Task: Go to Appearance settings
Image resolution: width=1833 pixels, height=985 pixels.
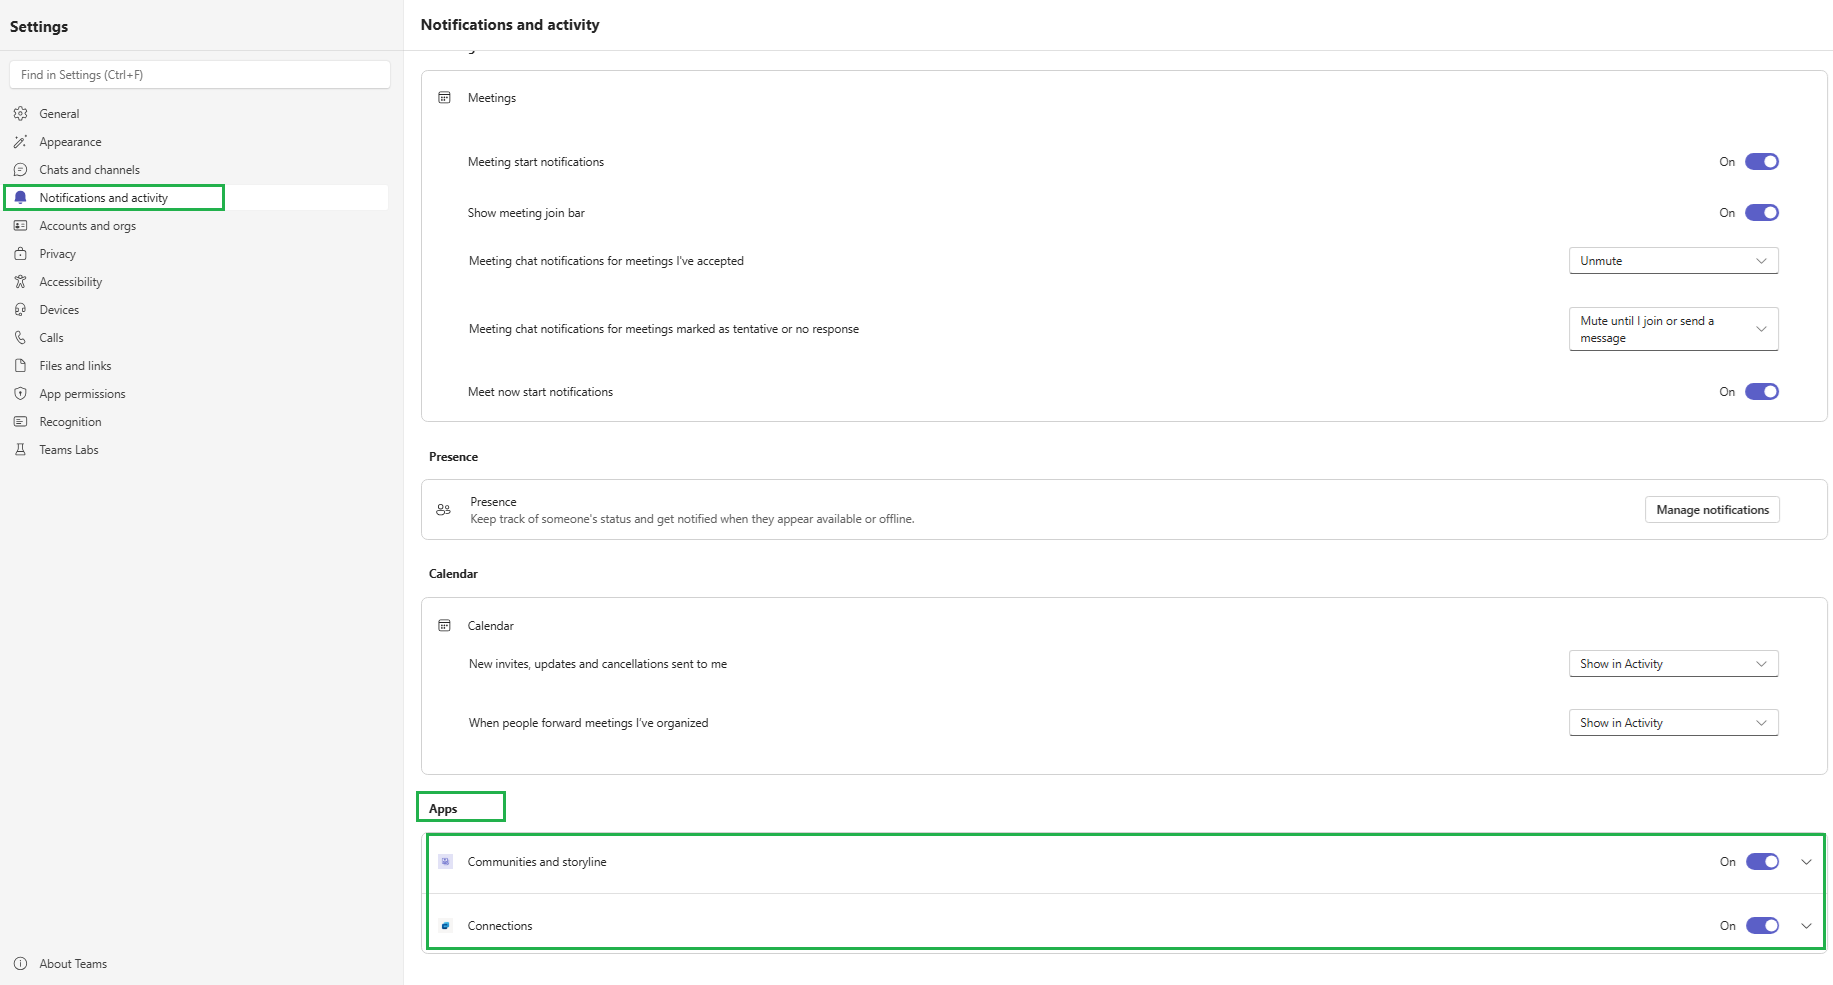Action: tap(199, 142)
